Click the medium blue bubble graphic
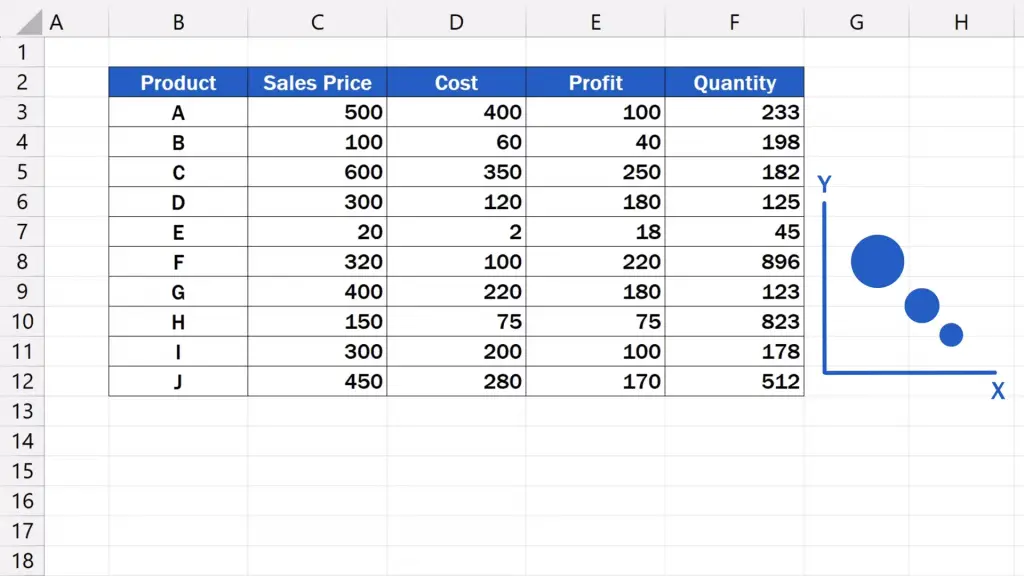Image resolution: width=1024 pixels, height=576 pixels. click(x=921, y=306)
